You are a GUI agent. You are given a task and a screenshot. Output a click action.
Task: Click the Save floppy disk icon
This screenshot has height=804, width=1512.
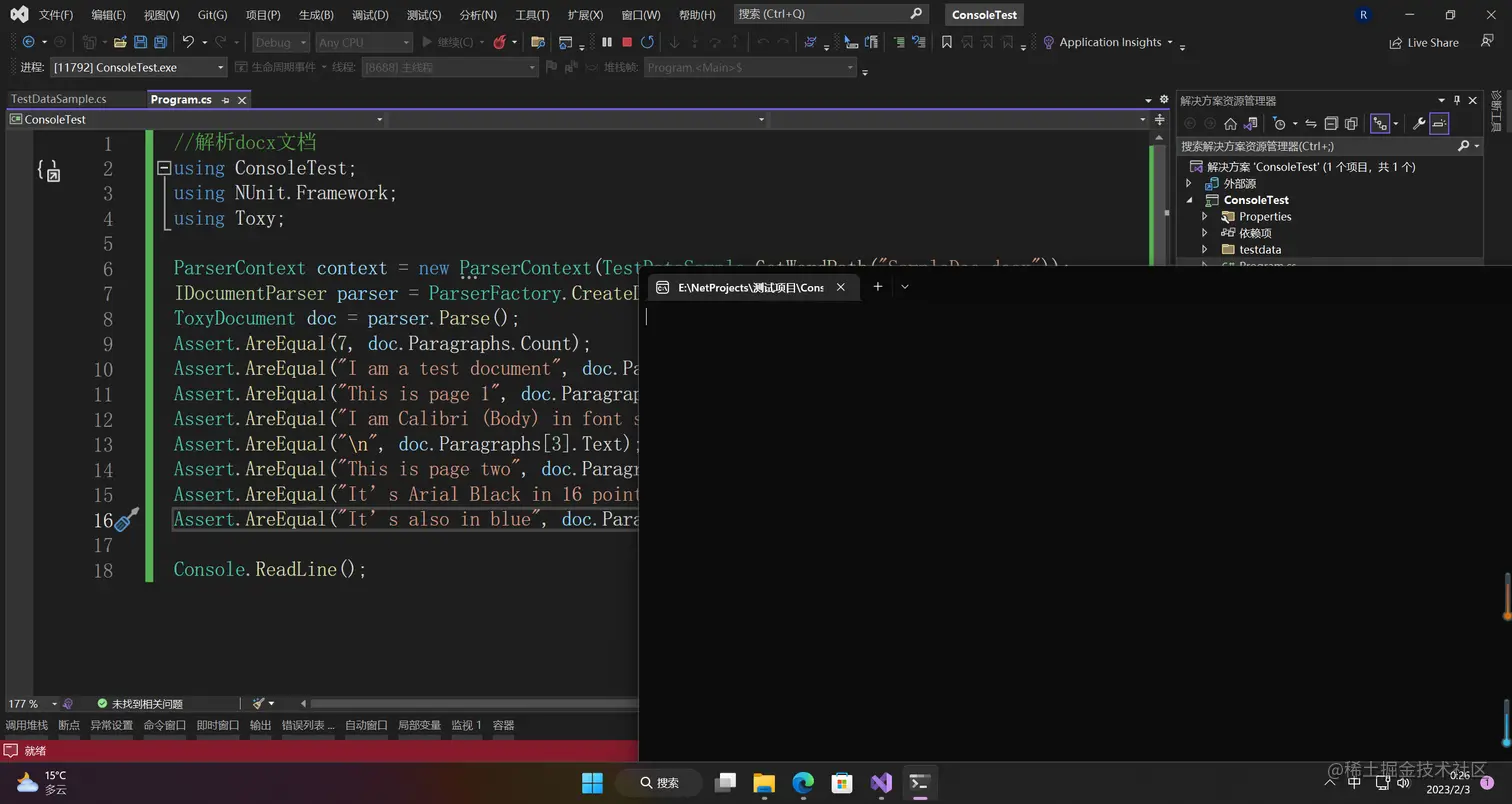click(140, 42)
